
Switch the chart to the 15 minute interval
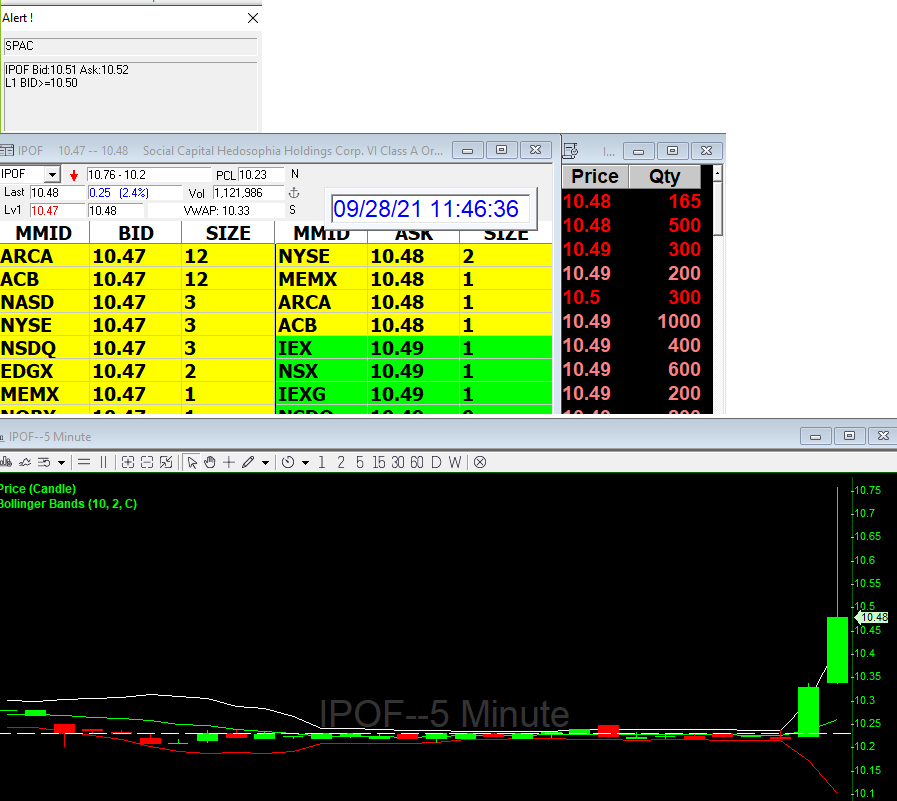click(x=379, y=462)
